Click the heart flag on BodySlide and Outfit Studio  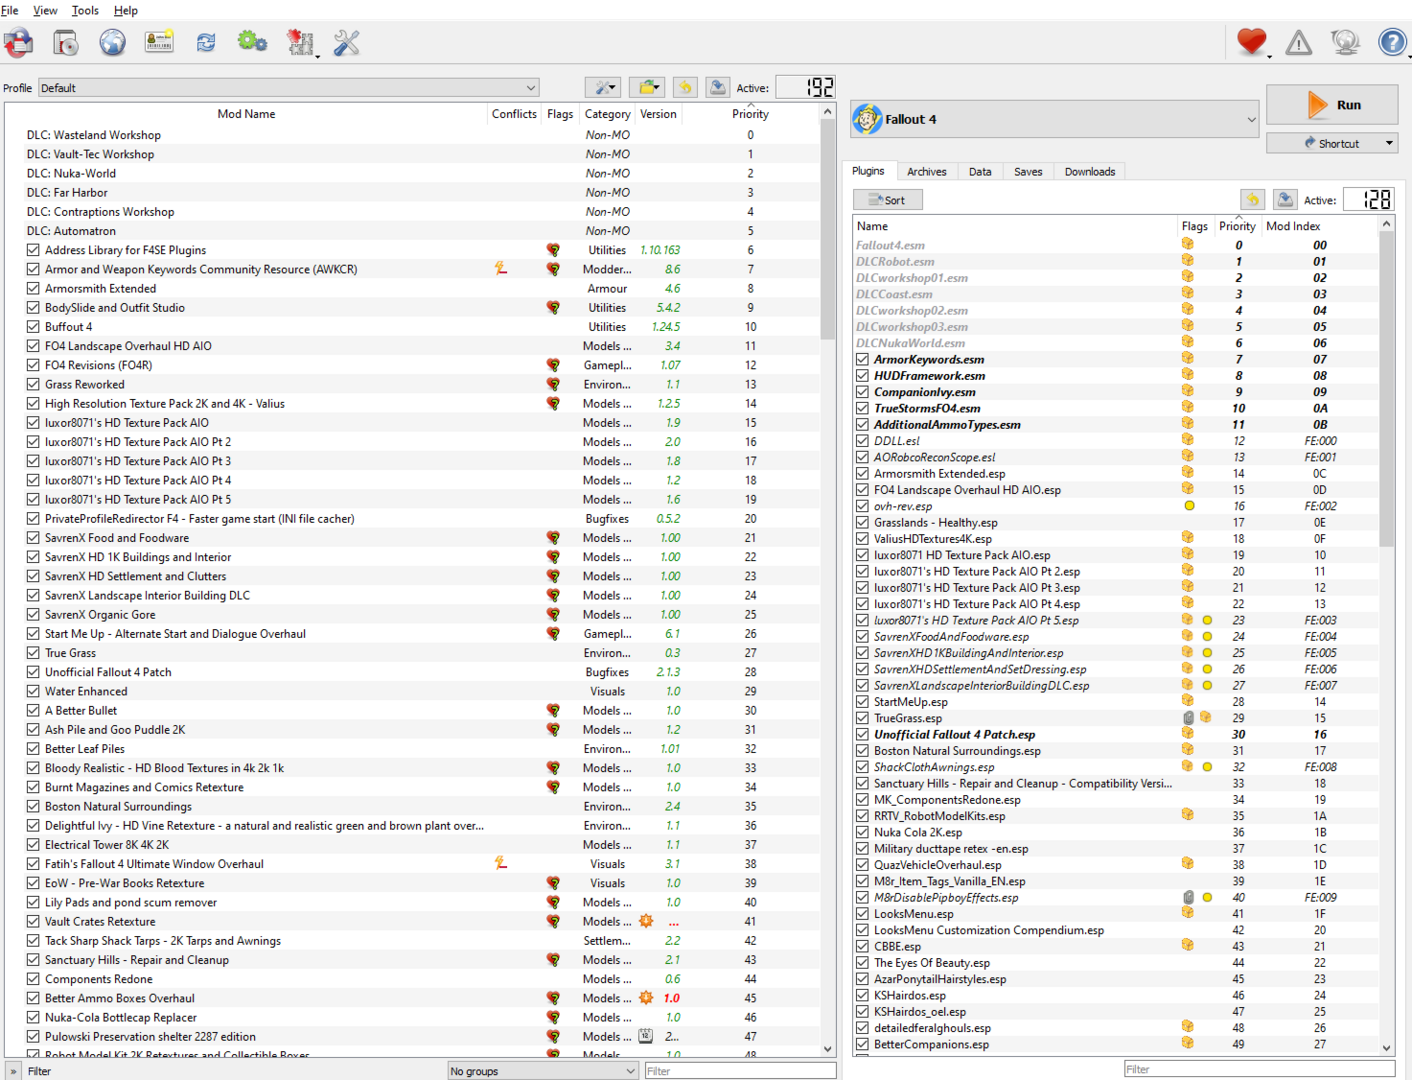click(x=553, y=308)
